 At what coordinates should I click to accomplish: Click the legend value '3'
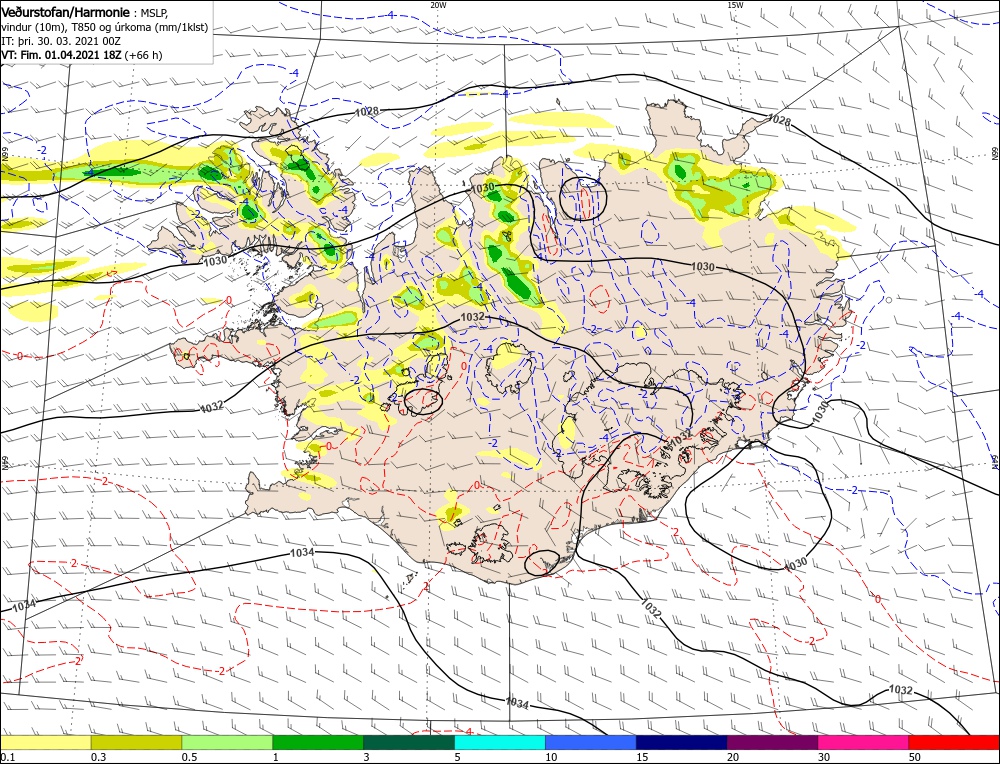click(x=367, y=757)
